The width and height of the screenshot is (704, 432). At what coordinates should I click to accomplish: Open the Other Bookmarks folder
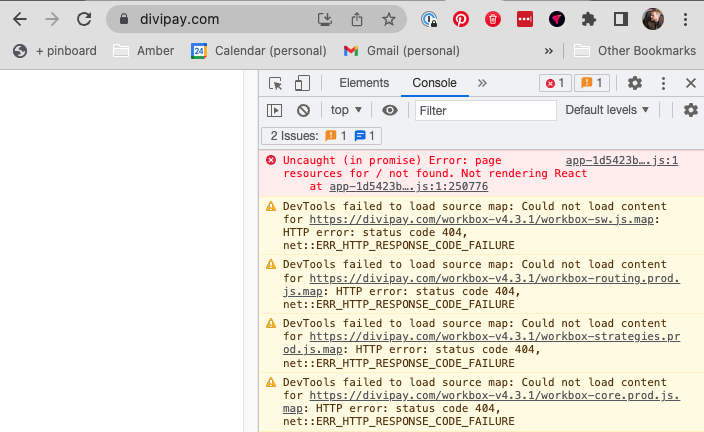[x=635, y=51]
